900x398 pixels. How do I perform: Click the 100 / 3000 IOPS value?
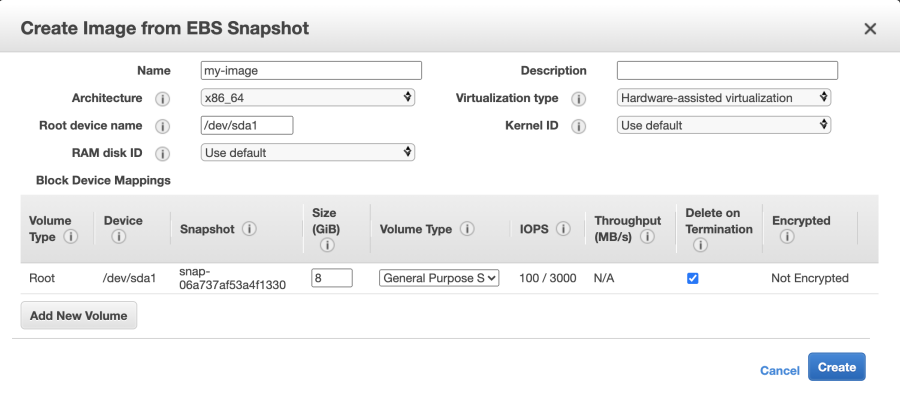pos(548,278)
